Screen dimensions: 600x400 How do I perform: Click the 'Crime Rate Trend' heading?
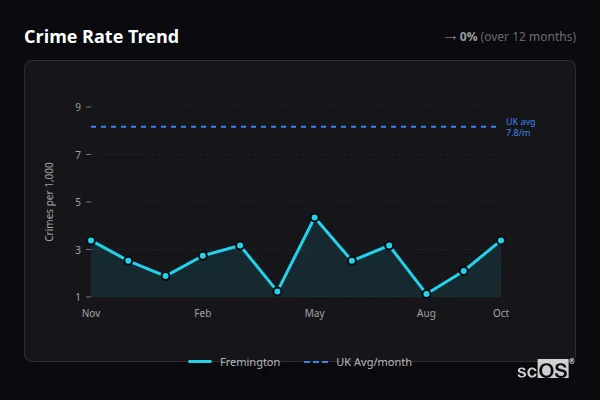tap(101, 37)
